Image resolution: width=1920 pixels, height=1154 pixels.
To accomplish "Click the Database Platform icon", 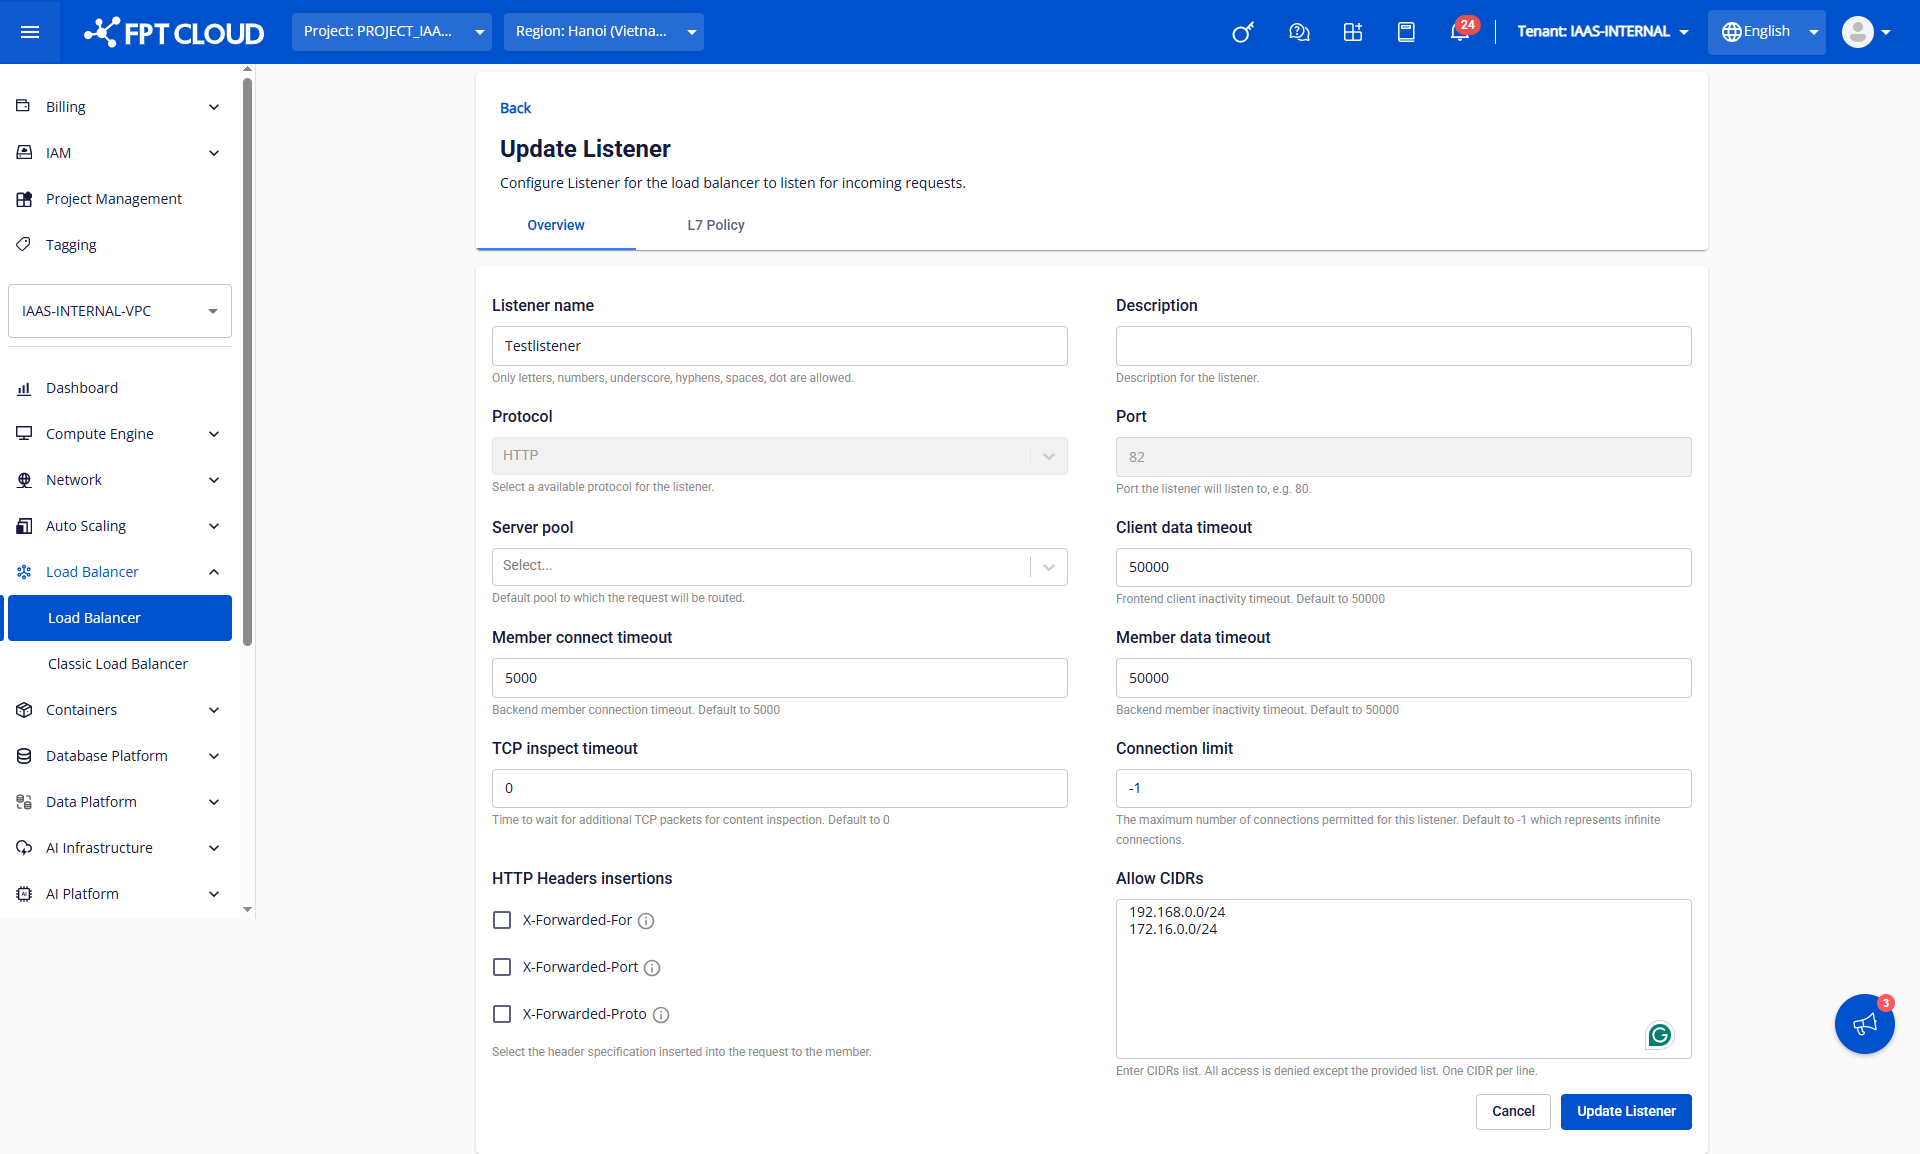I will (x=24, y=756).
